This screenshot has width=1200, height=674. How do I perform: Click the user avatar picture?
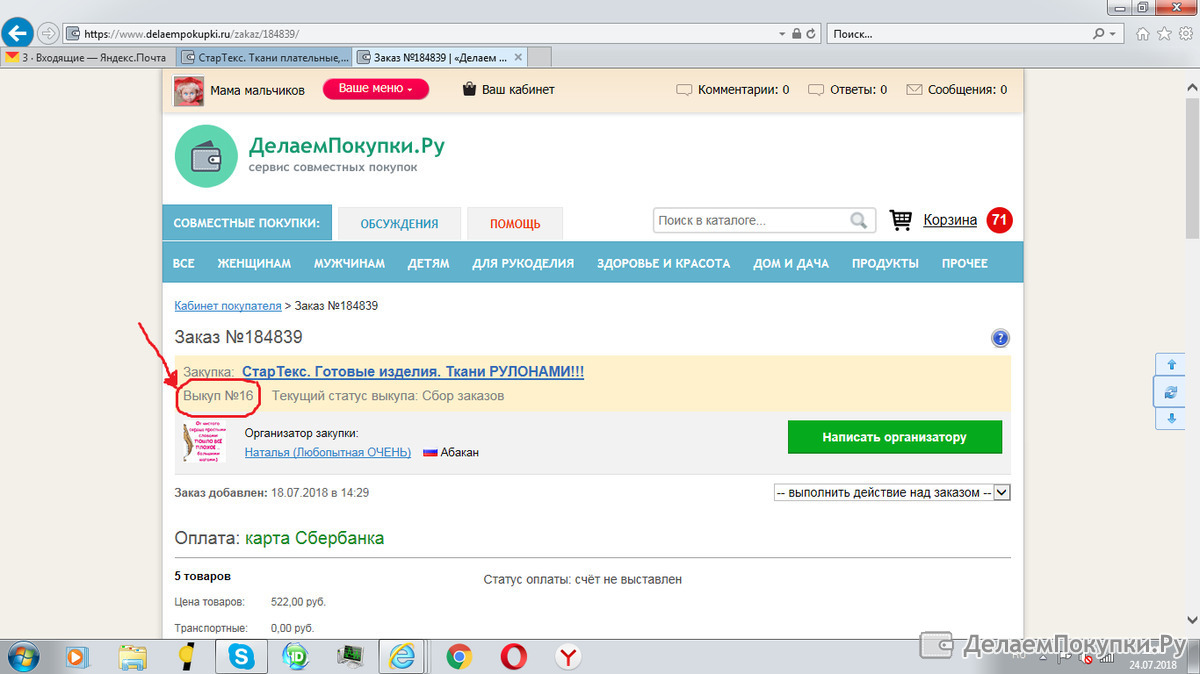tap(189, 91)
